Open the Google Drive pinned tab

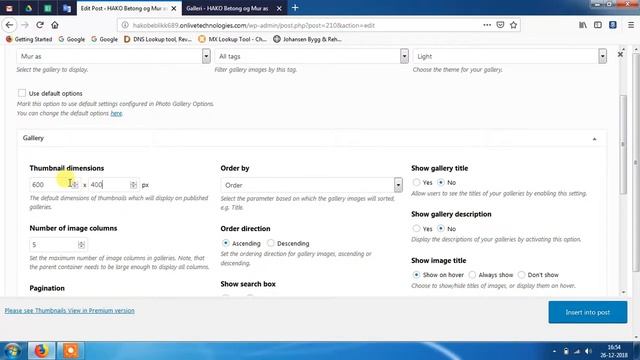[29, 8]
